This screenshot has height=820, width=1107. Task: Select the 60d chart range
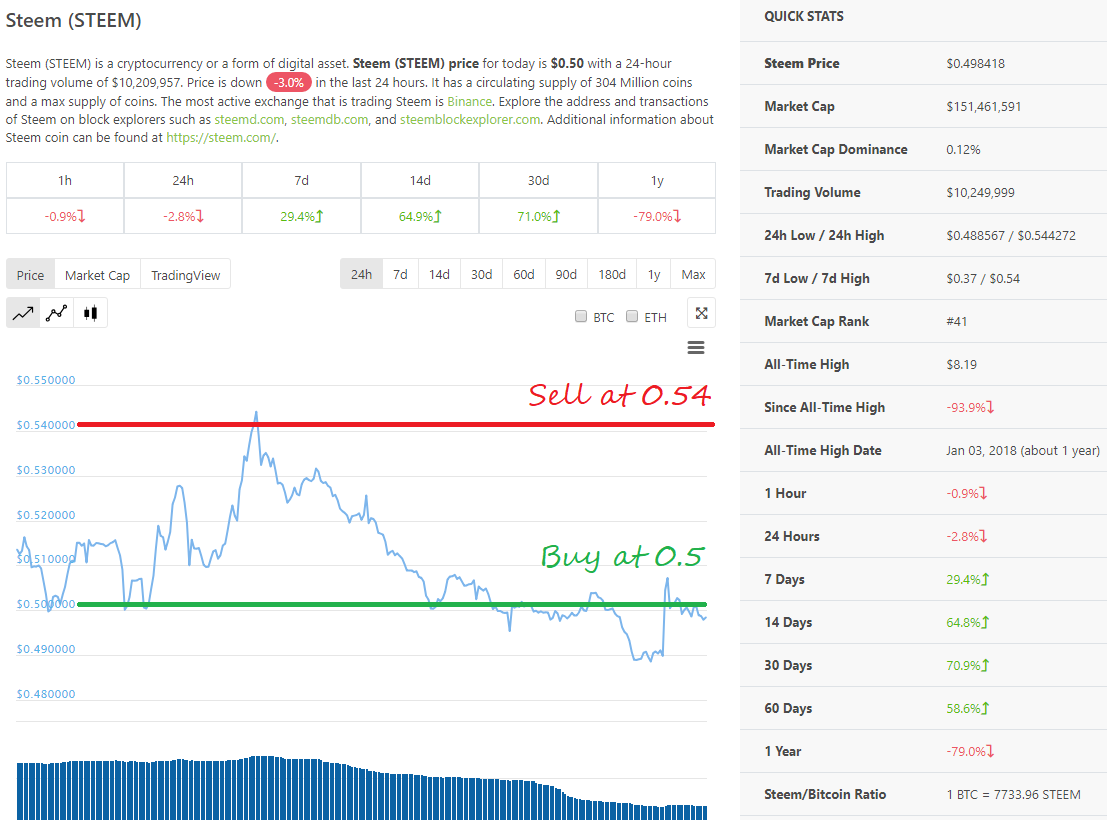[524, 274]
